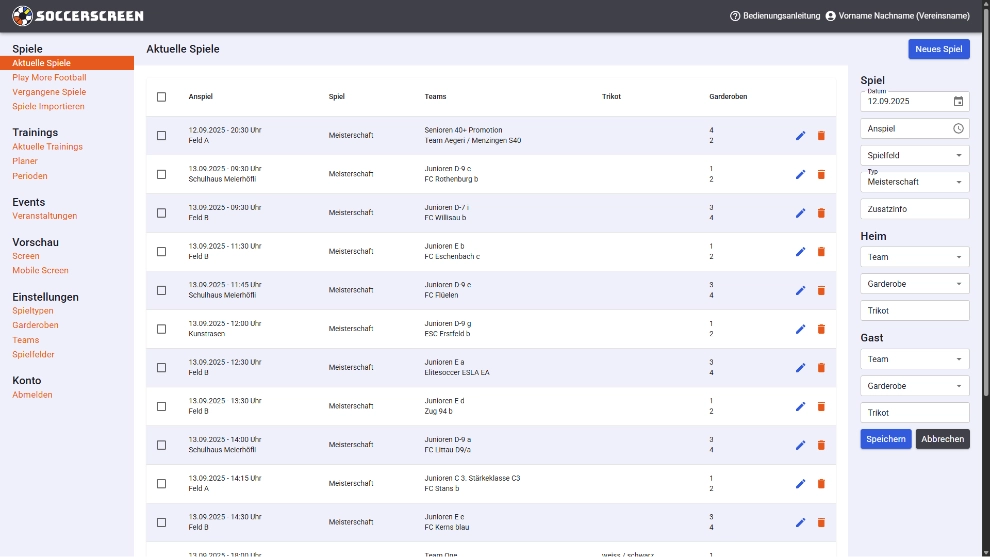The width and height of the screenshot is (990, 557).
Task: Save the game with Speichern
Action: (x=886, y=439)
